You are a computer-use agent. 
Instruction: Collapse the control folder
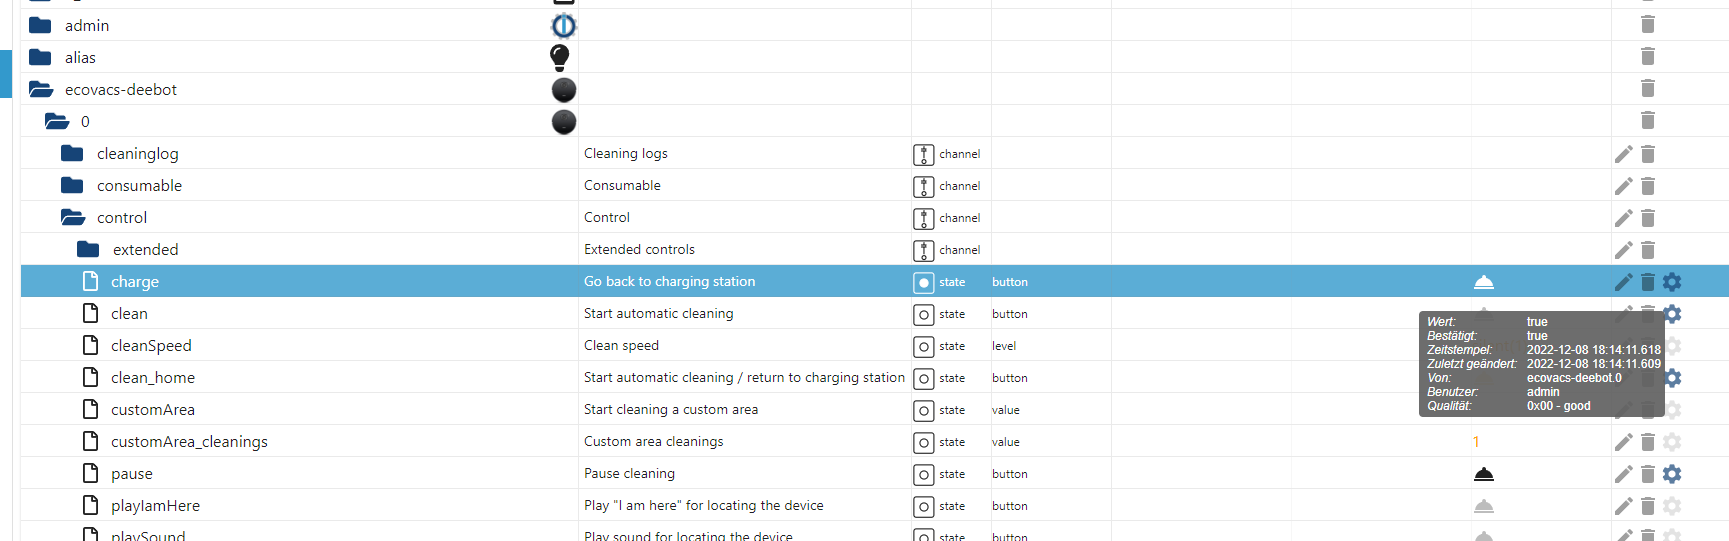73,217
